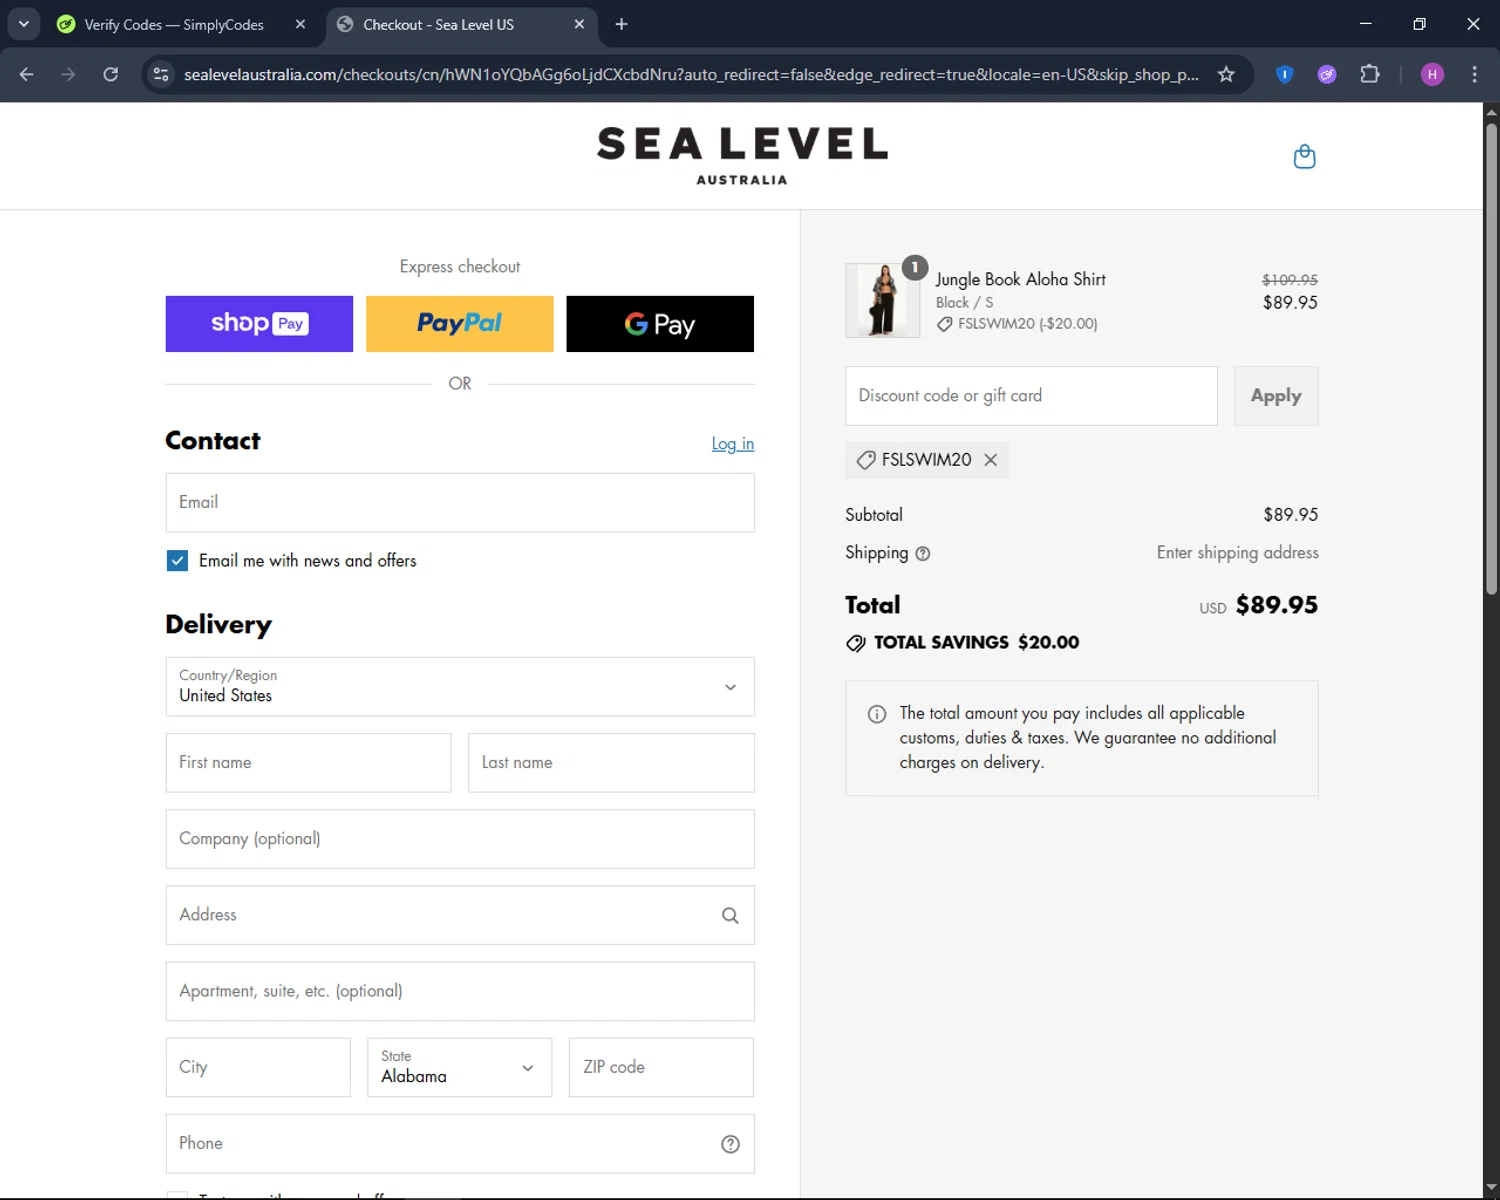Click the Discount code or gift card field
Screen dimensions: 1500x1200
click(1031, 396)
